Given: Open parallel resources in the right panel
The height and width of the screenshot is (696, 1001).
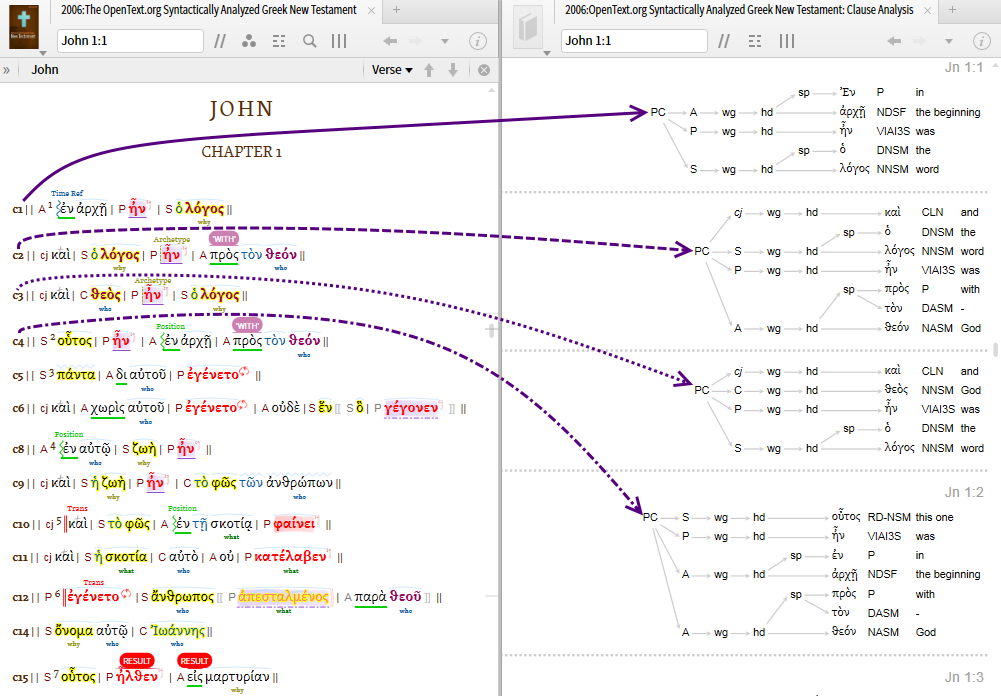Looking at the screenshot, I should pos(723,41).
